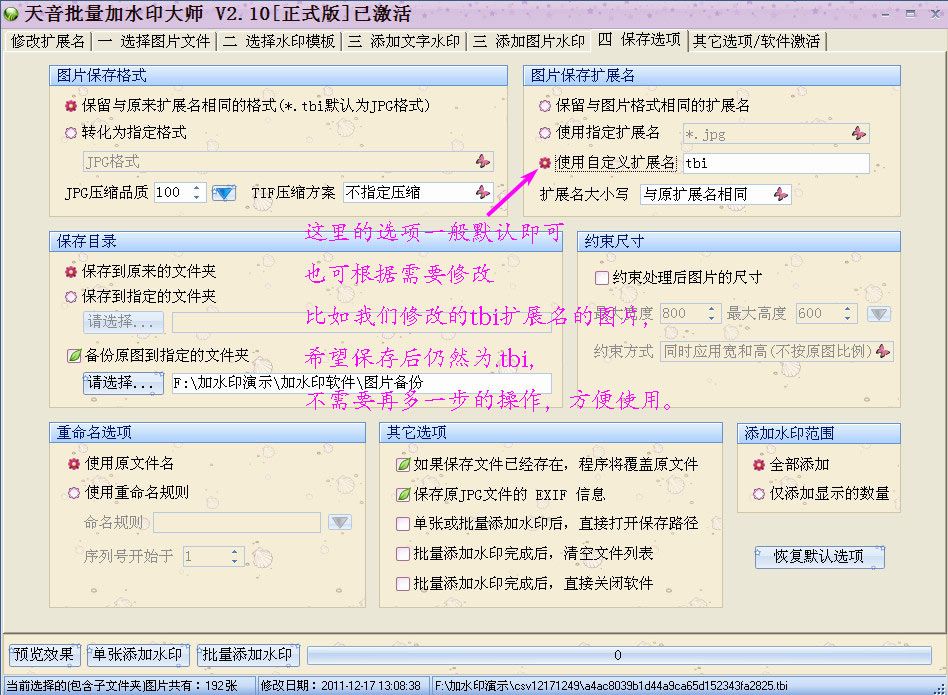Toggle 备份原图到指定的文件夹 checkbox
The image size is (948, 695).
pos(72,355)
